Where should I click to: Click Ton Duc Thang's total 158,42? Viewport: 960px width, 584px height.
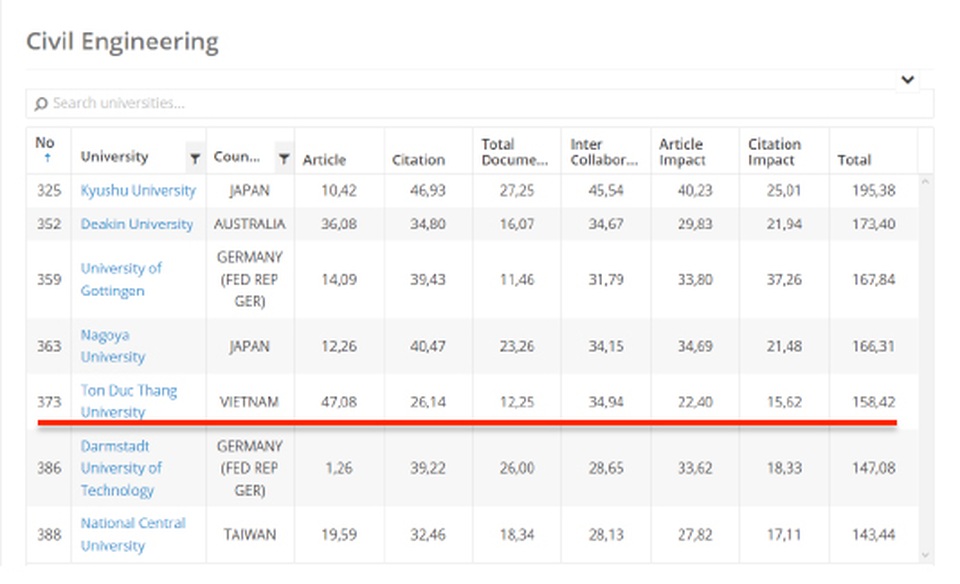pos(874,402)
